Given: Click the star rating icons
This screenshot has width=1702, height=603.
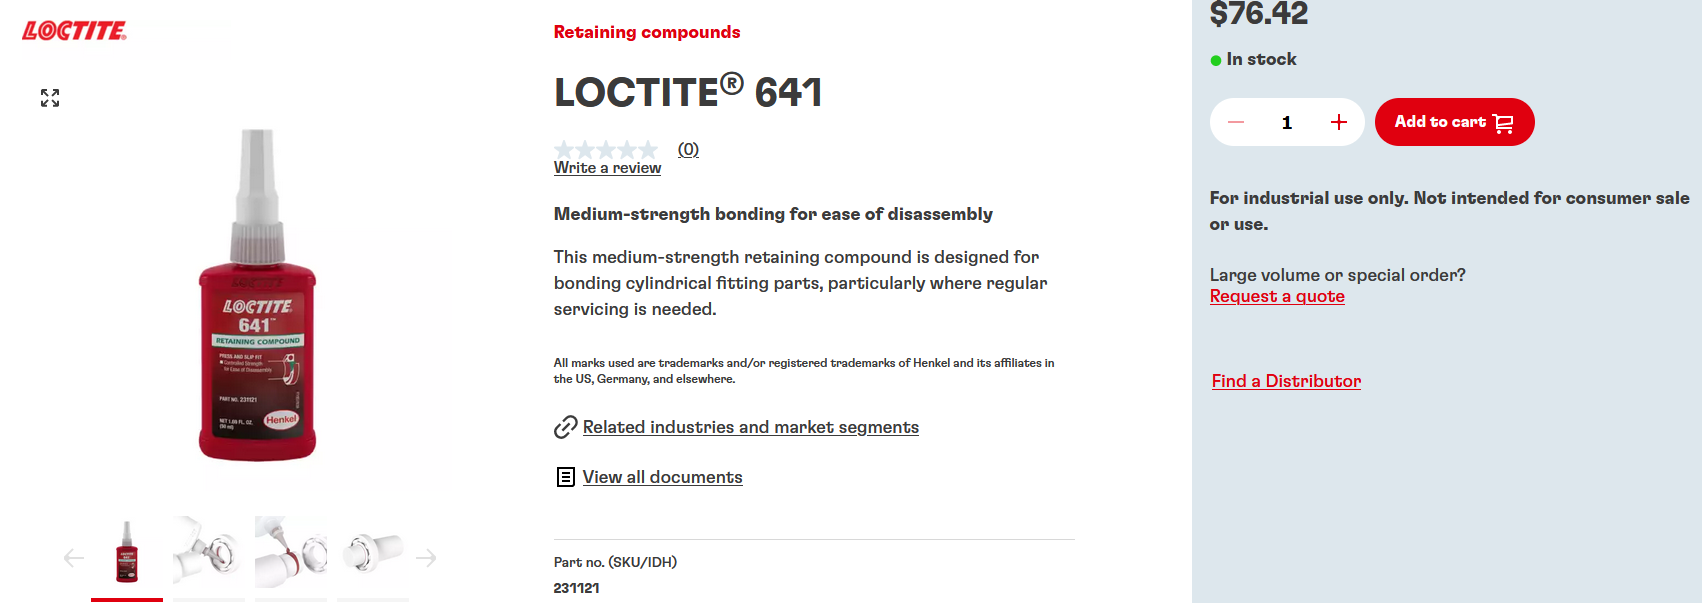Looking at the screenshot, I should click(x=606, y=150).
